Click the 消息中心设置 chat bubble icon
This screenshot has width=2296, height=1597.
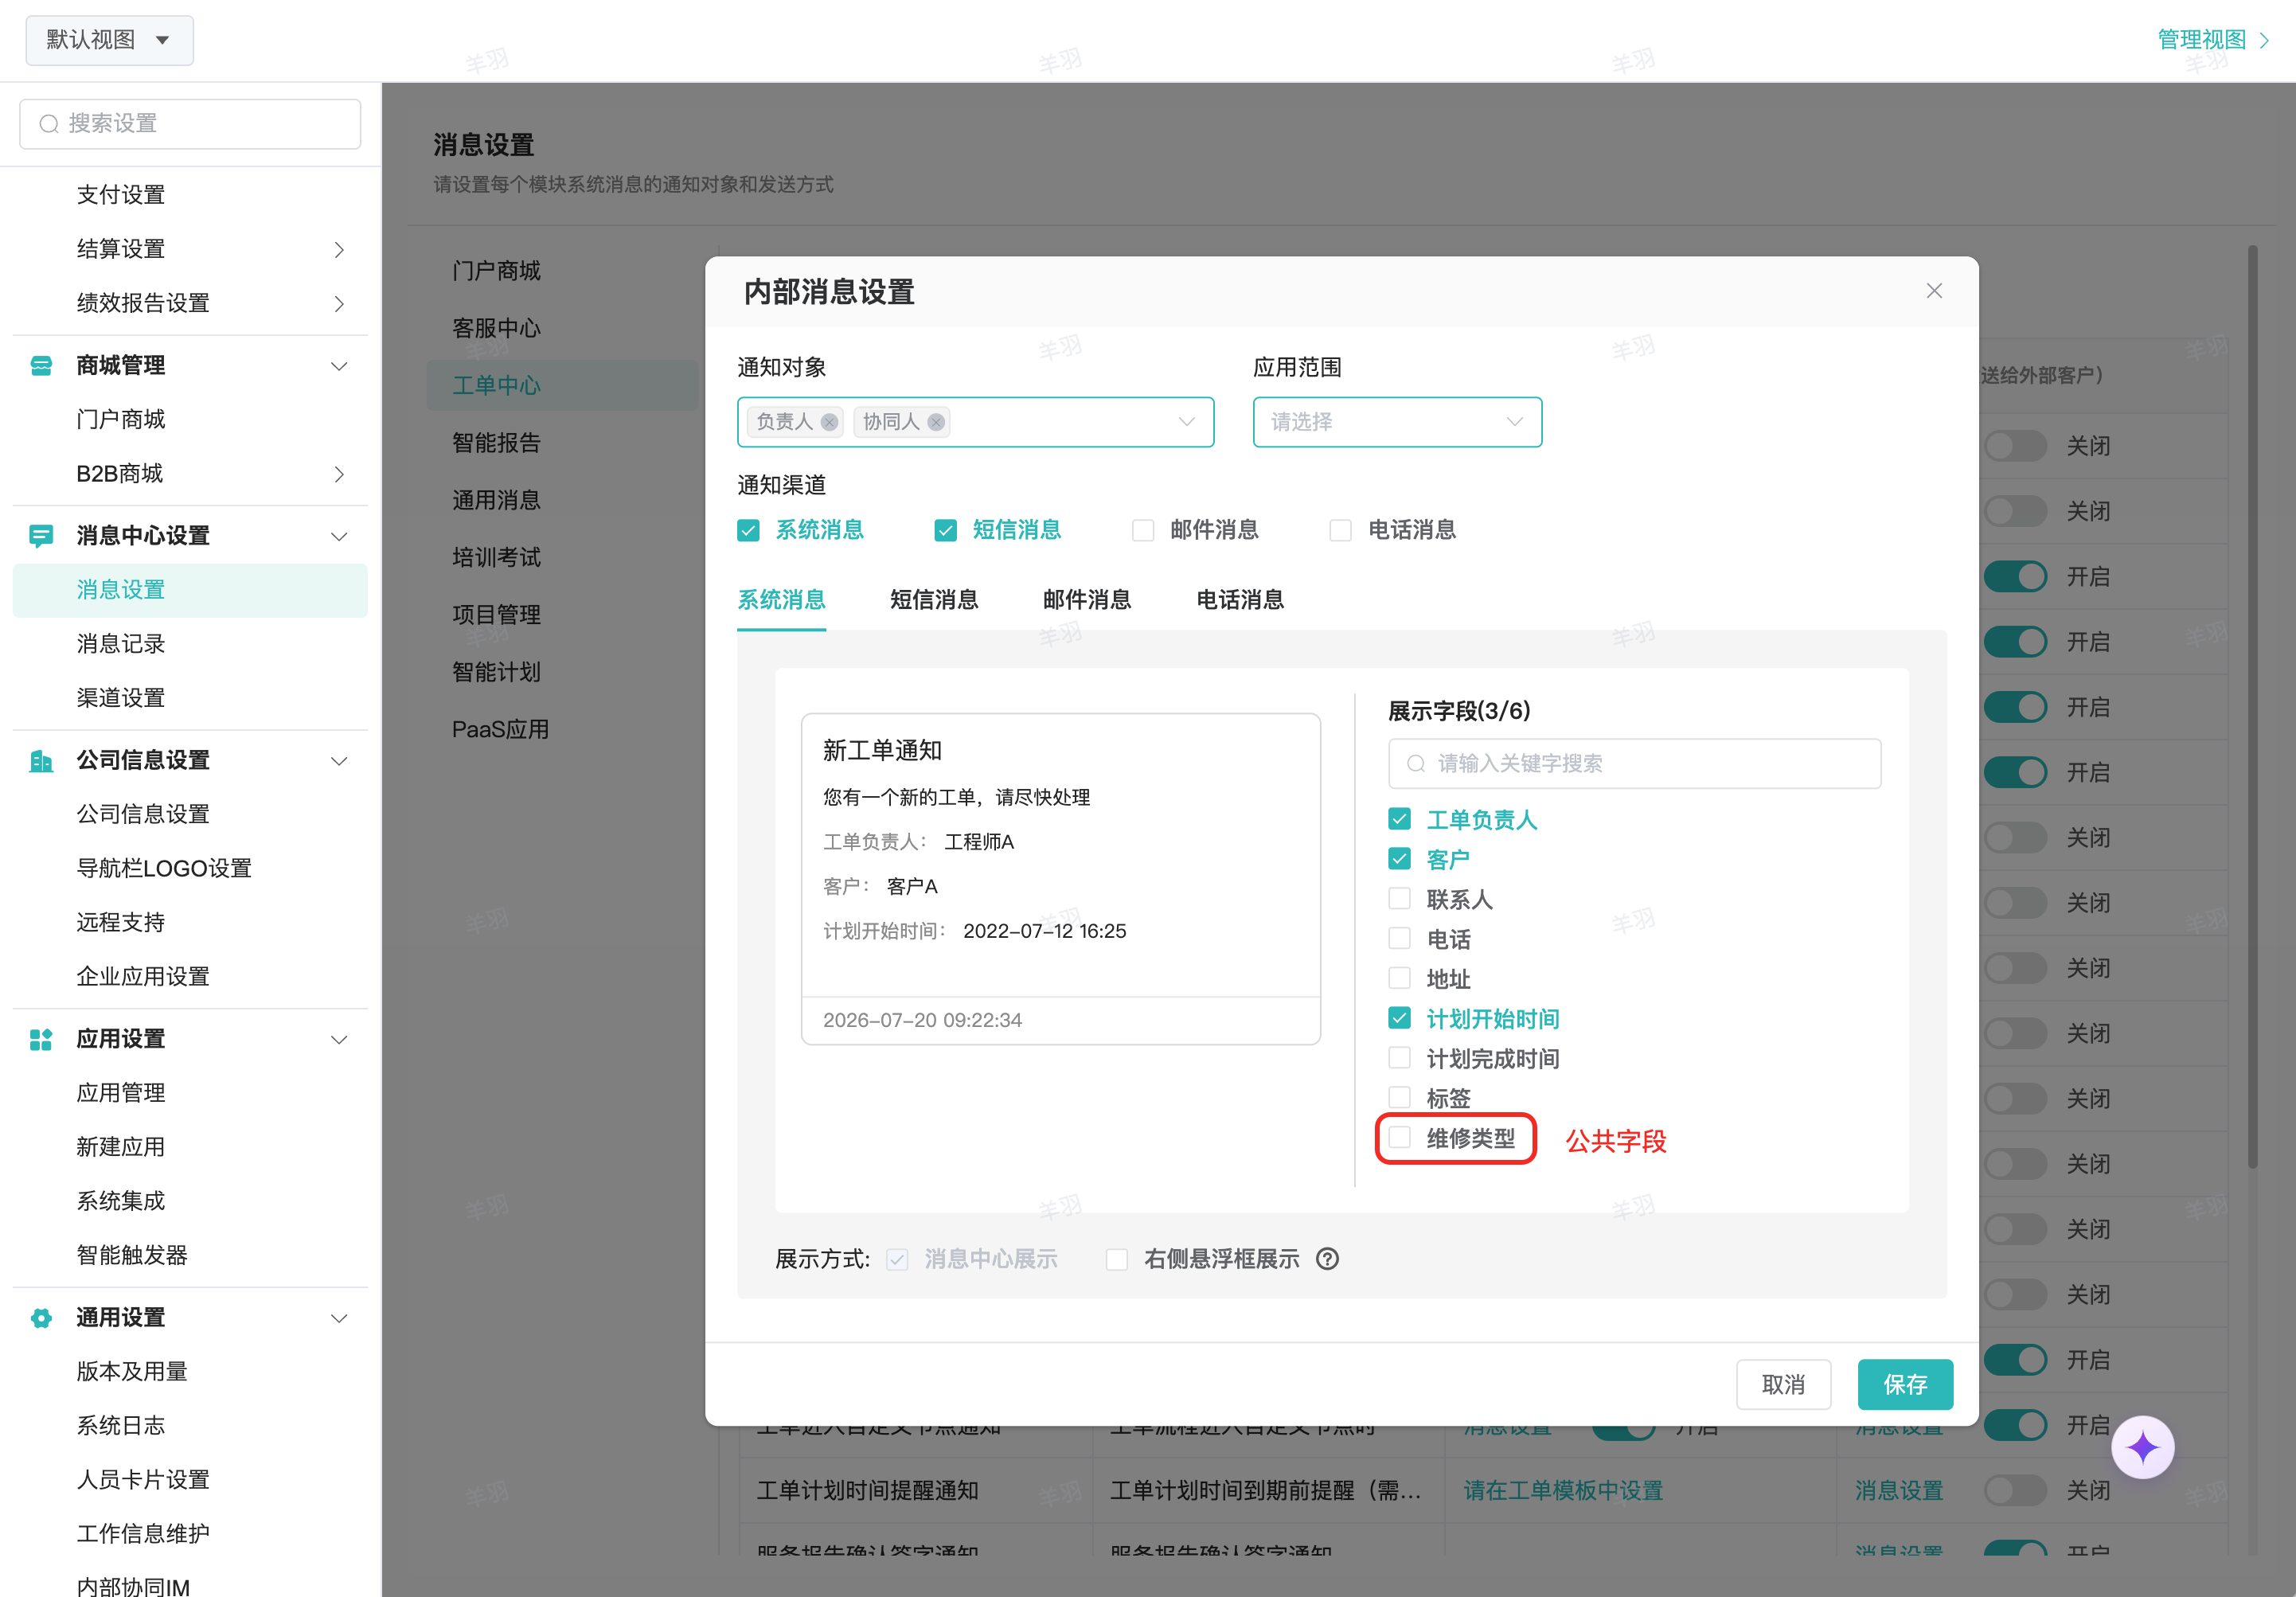[41, 536]
